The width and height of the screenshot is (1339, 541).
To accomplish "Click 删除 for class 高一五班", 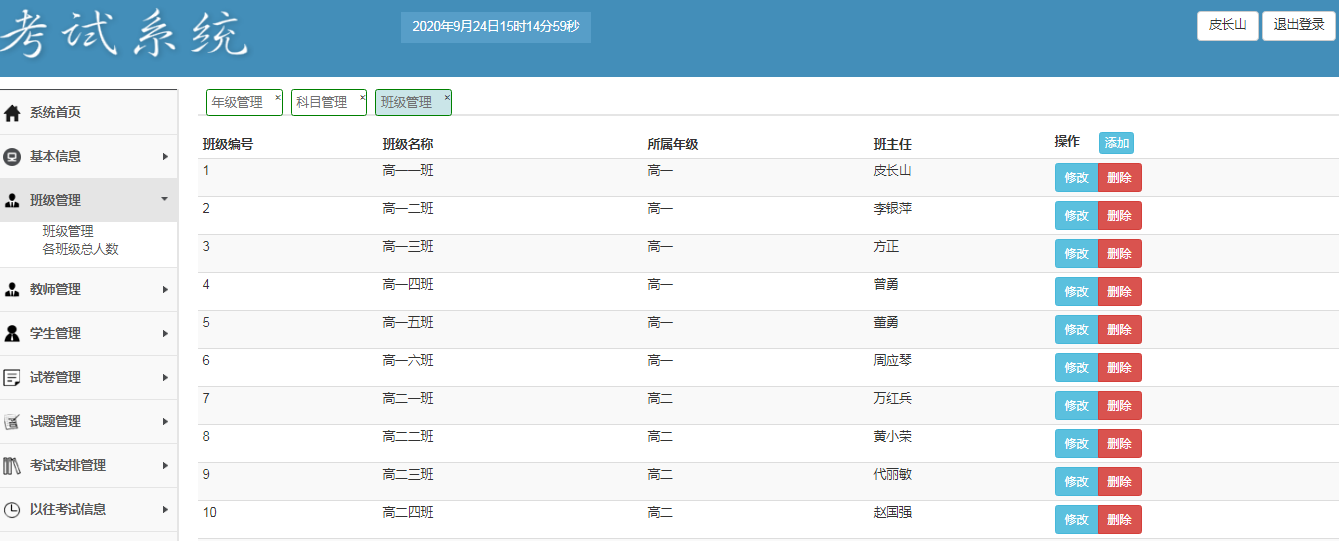I will [x=1119, y=330].
